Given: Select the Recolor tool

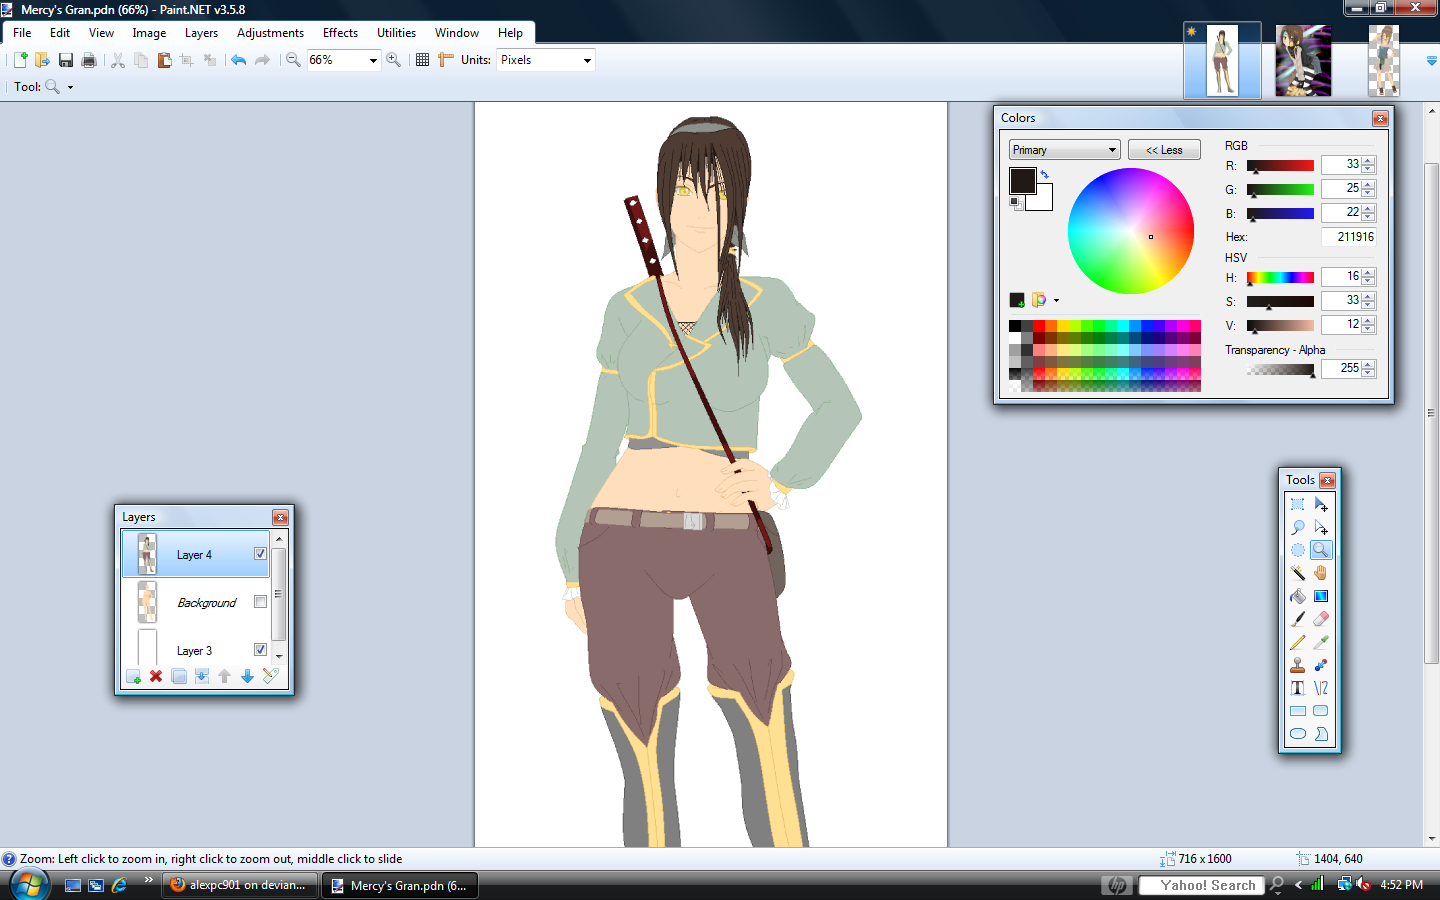Looking at the screenshot, I should [1321, 665].
